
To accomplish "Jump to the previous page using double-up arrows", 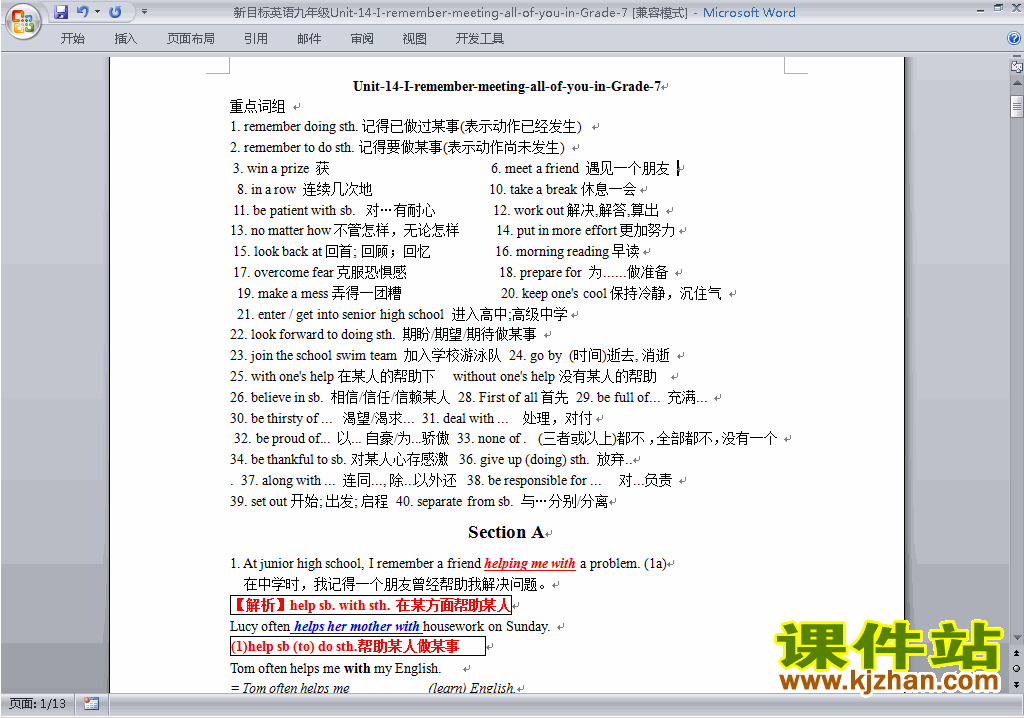I will point(1016,653).
